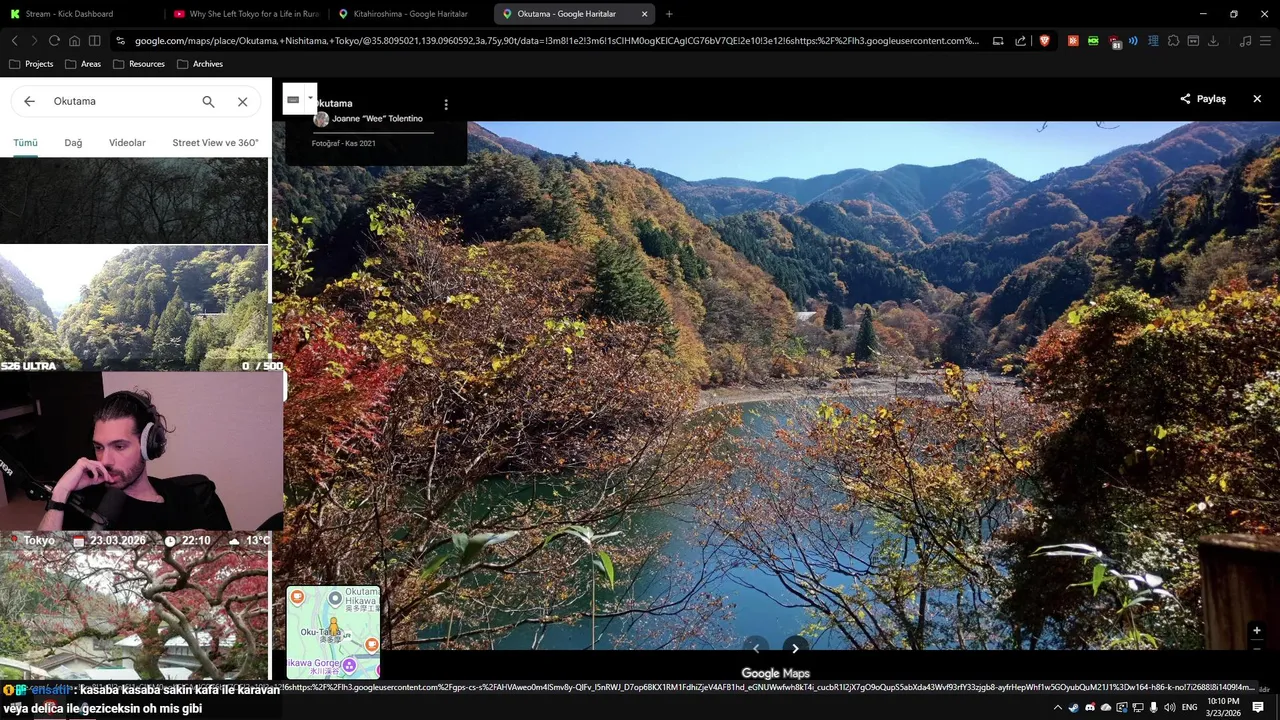
Task: Switch to Kitahiroshima Google Haritalar tab
Action: click(x=409, y=14)
